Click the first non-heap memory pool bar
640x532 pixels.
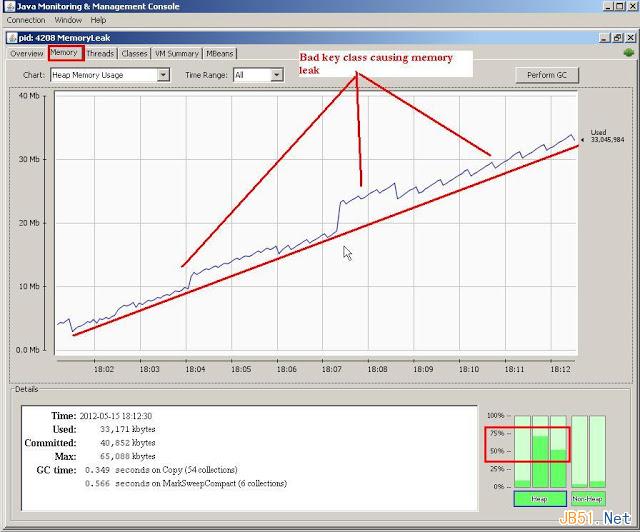[x=579, y=452]
